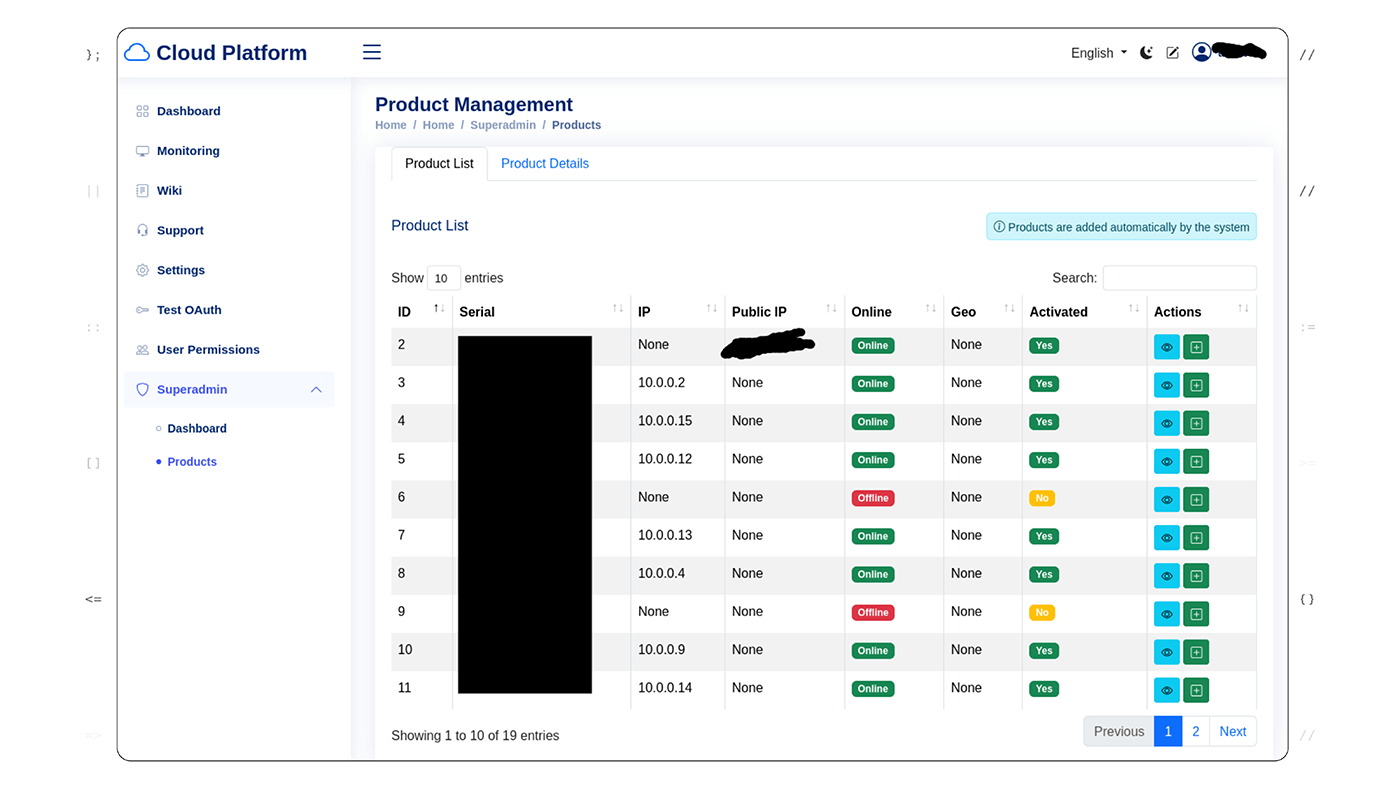Image resolution: width=1400 pixels, height=788 pixels.
Task: Click the products added automatically info banner
Action: [1121, 227]
